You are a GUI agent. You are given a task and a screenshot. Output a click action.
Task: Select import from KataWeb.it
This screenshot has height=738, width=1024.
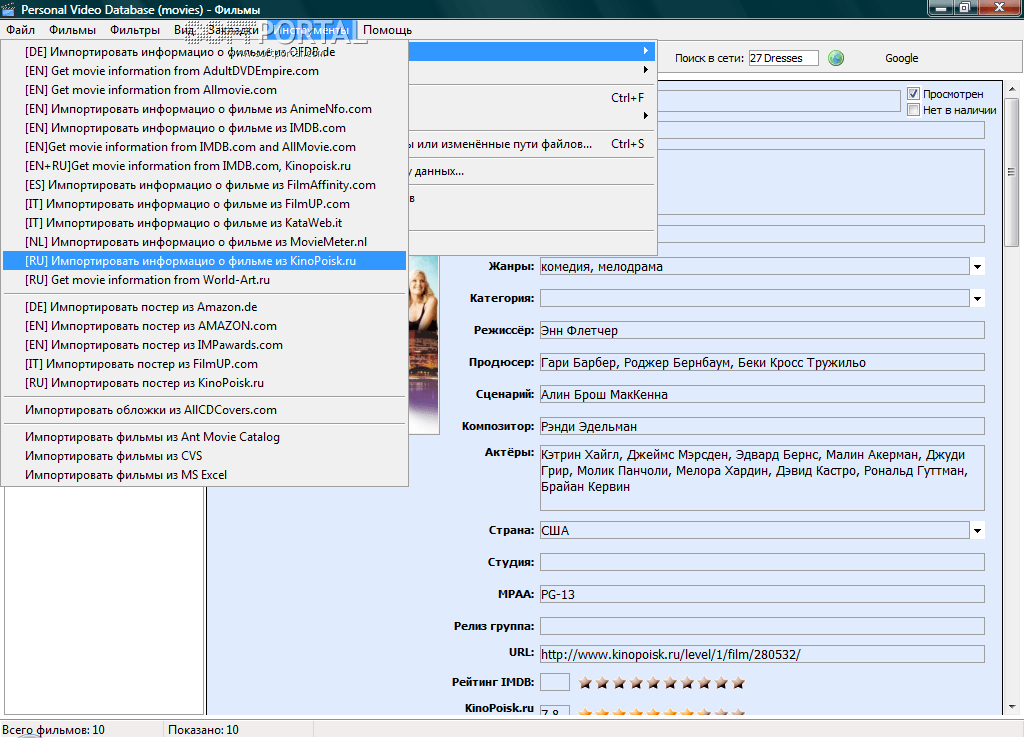(x=204, y=223)
